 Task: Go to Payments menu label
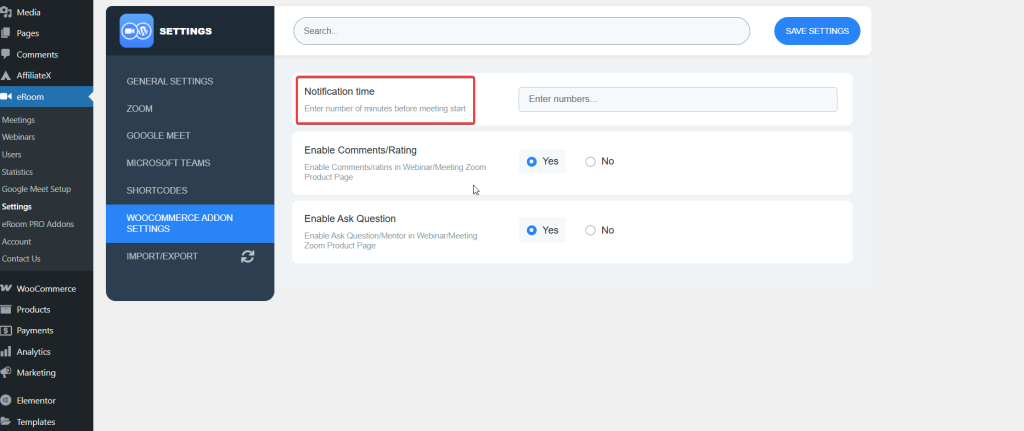pyautogui.click(x=35, y=330)
